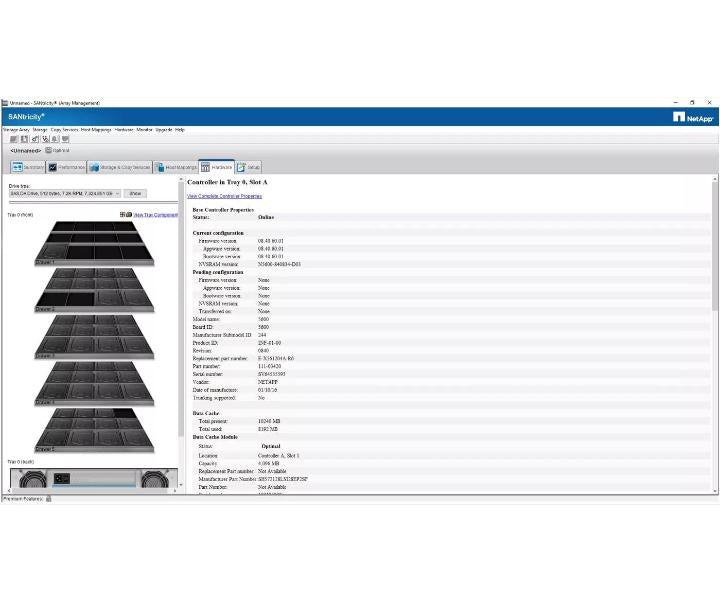Click the first toolbar icon under the menu bar

(x=14, y=139)
